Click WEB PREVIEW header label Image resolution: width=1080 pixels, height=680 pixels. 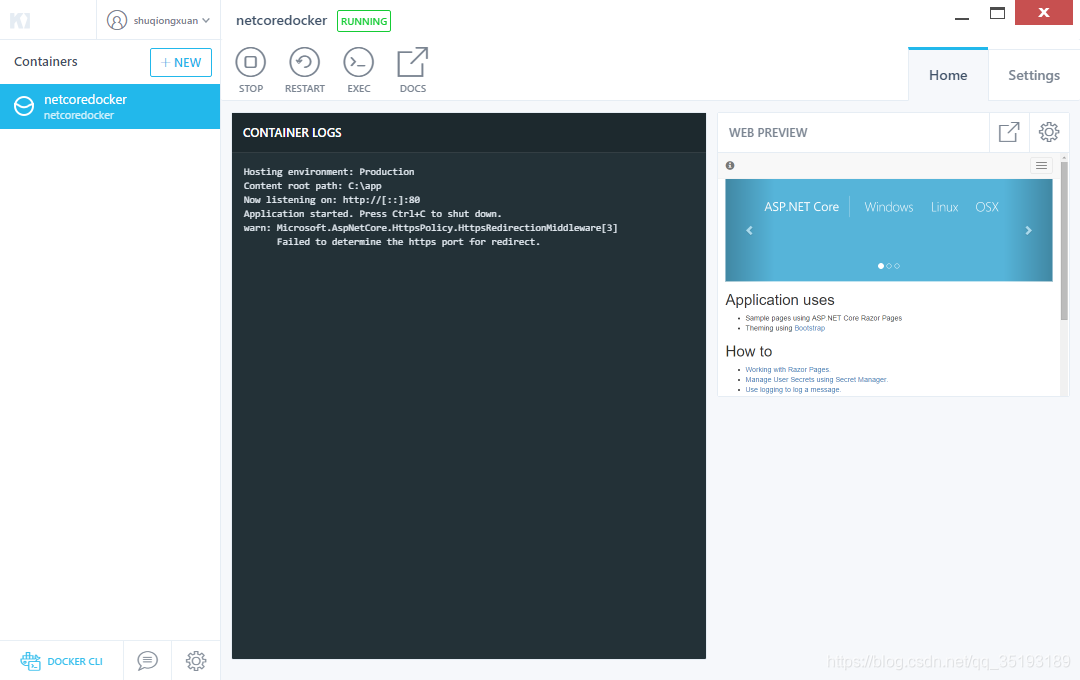click(x=768, y=132)
